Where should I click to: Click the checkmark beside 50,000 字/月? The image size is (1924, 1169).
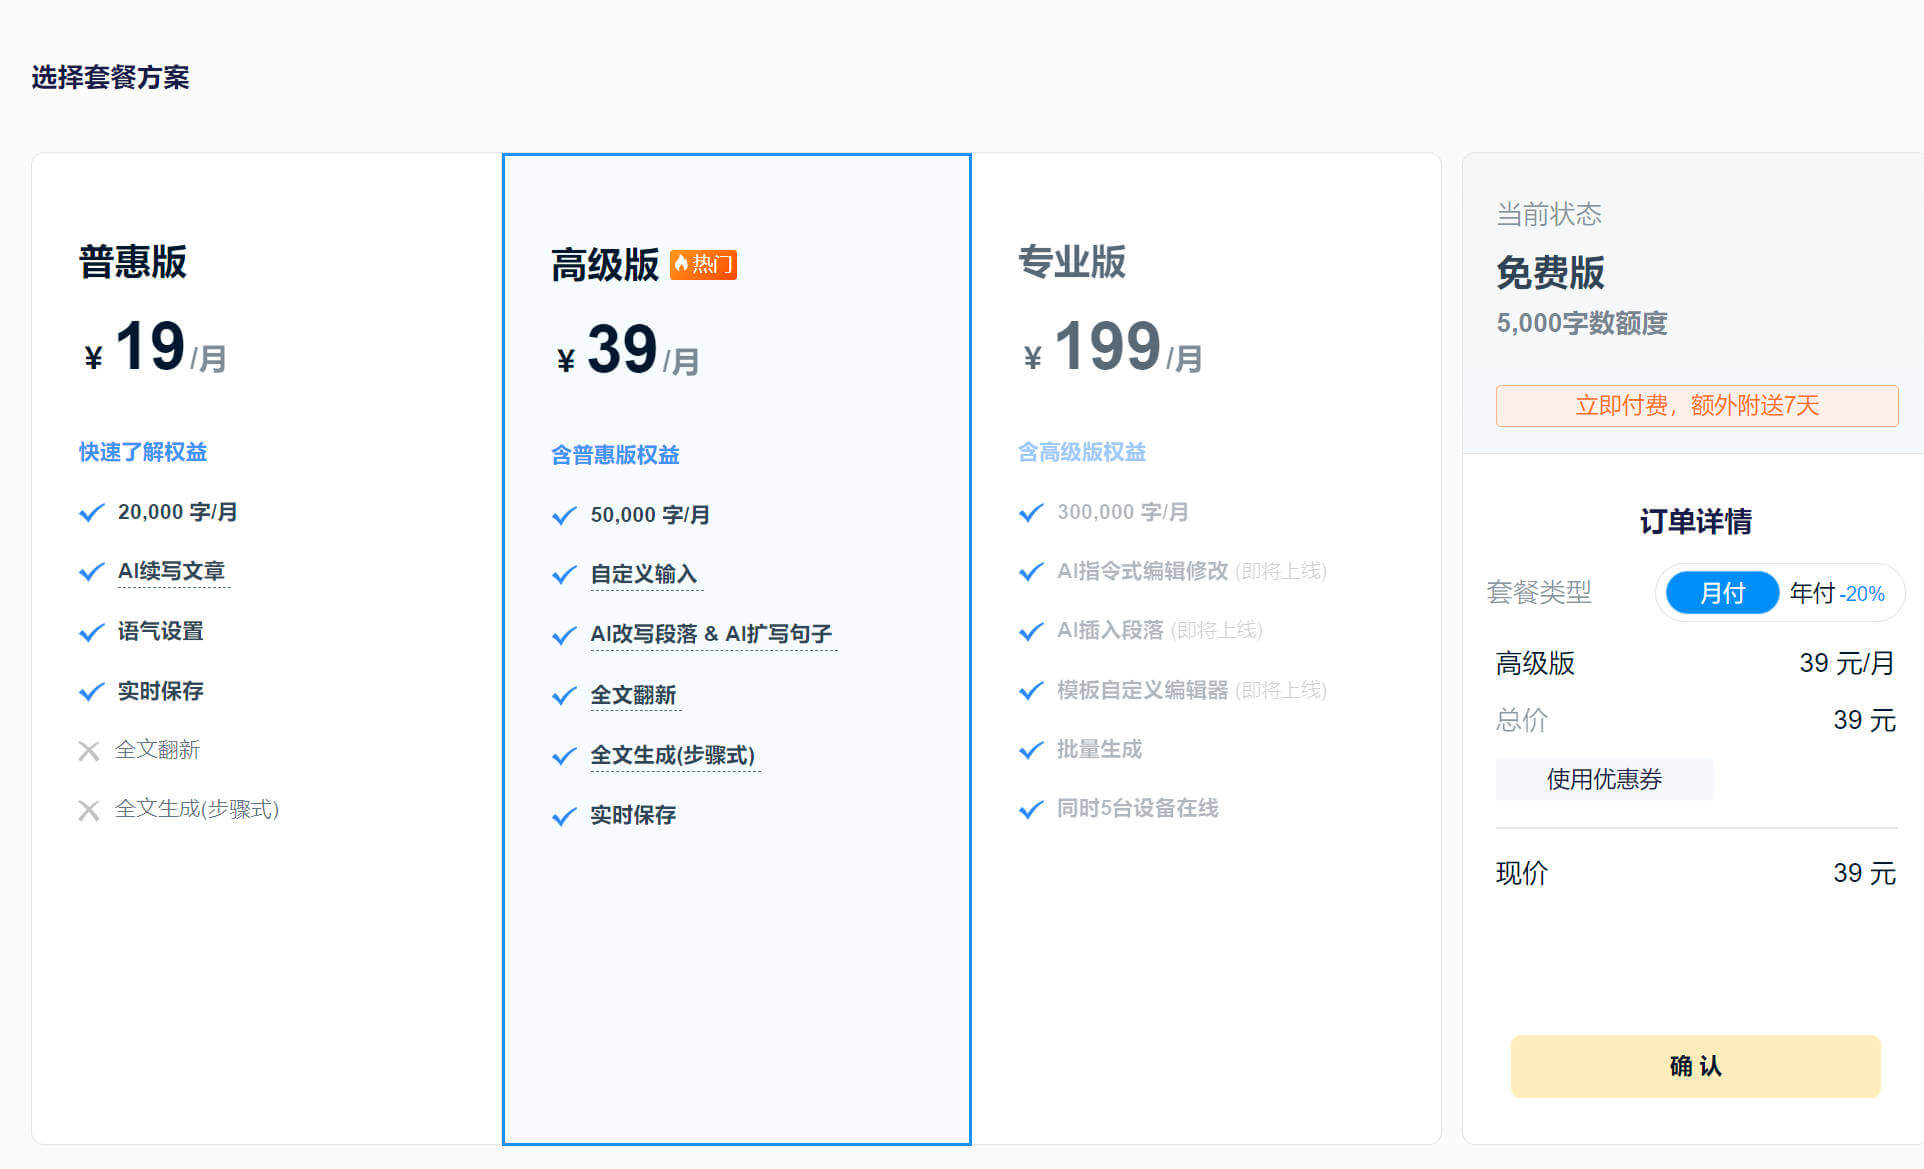coord(564,516)
